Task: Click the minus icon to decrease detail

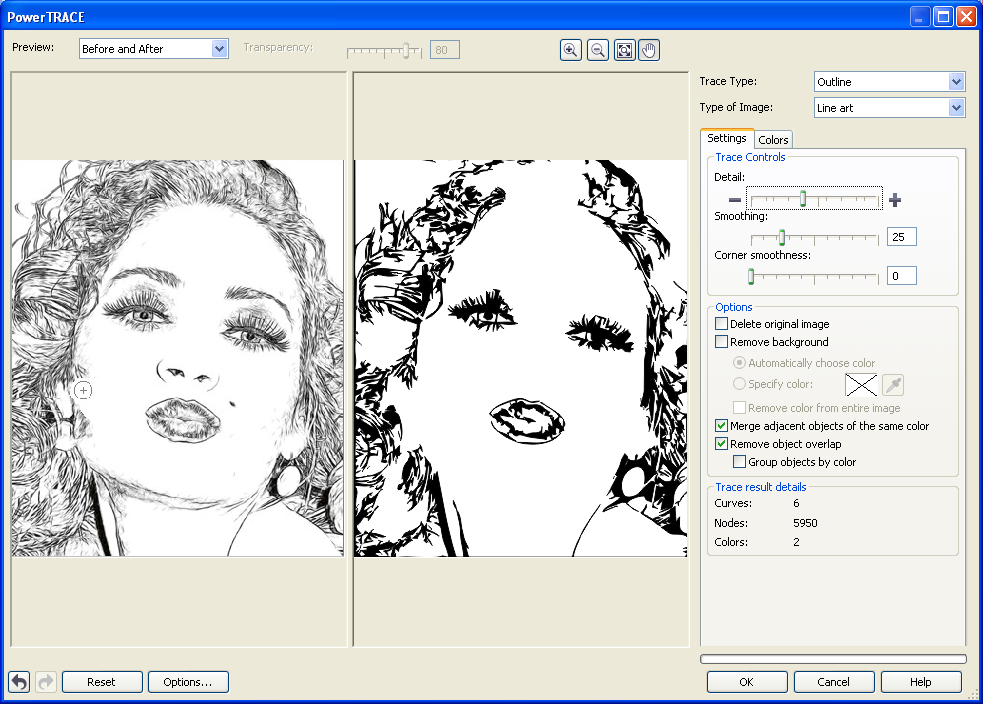Action: click(735, 200)
